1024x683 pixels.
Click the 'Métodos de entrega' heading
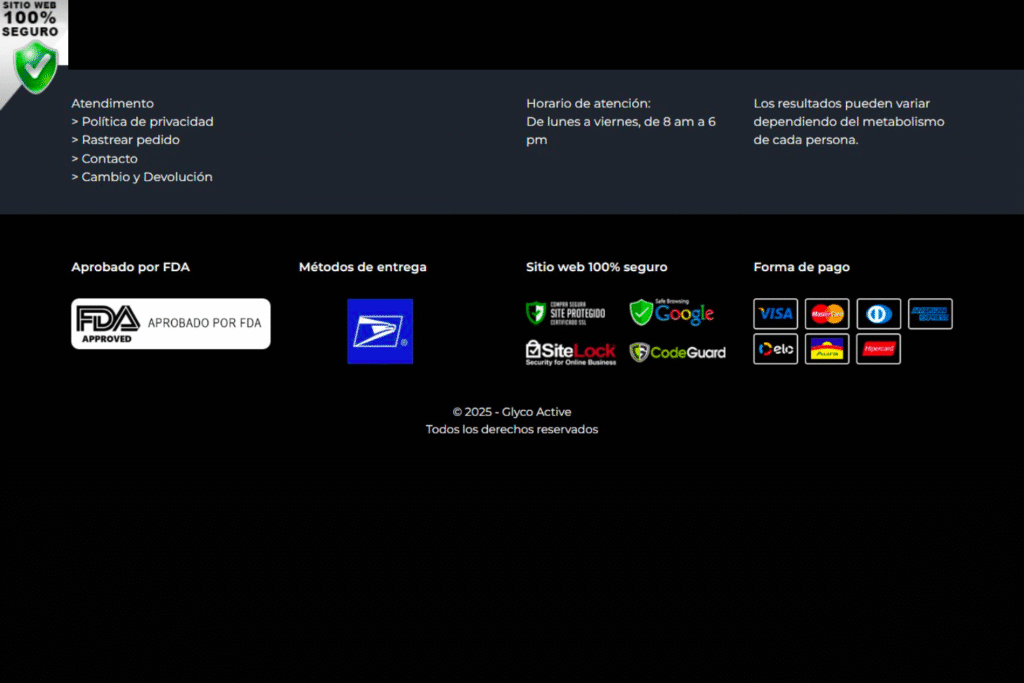click(x=362, y=267)
